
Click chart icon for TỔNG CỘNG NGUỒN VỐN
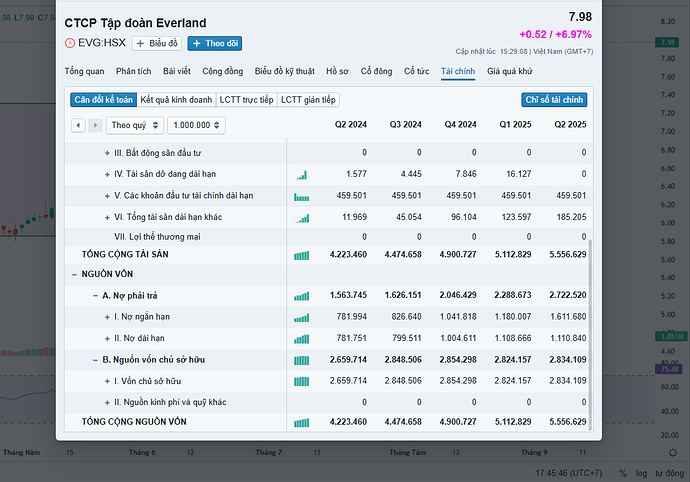click(301, 423)
